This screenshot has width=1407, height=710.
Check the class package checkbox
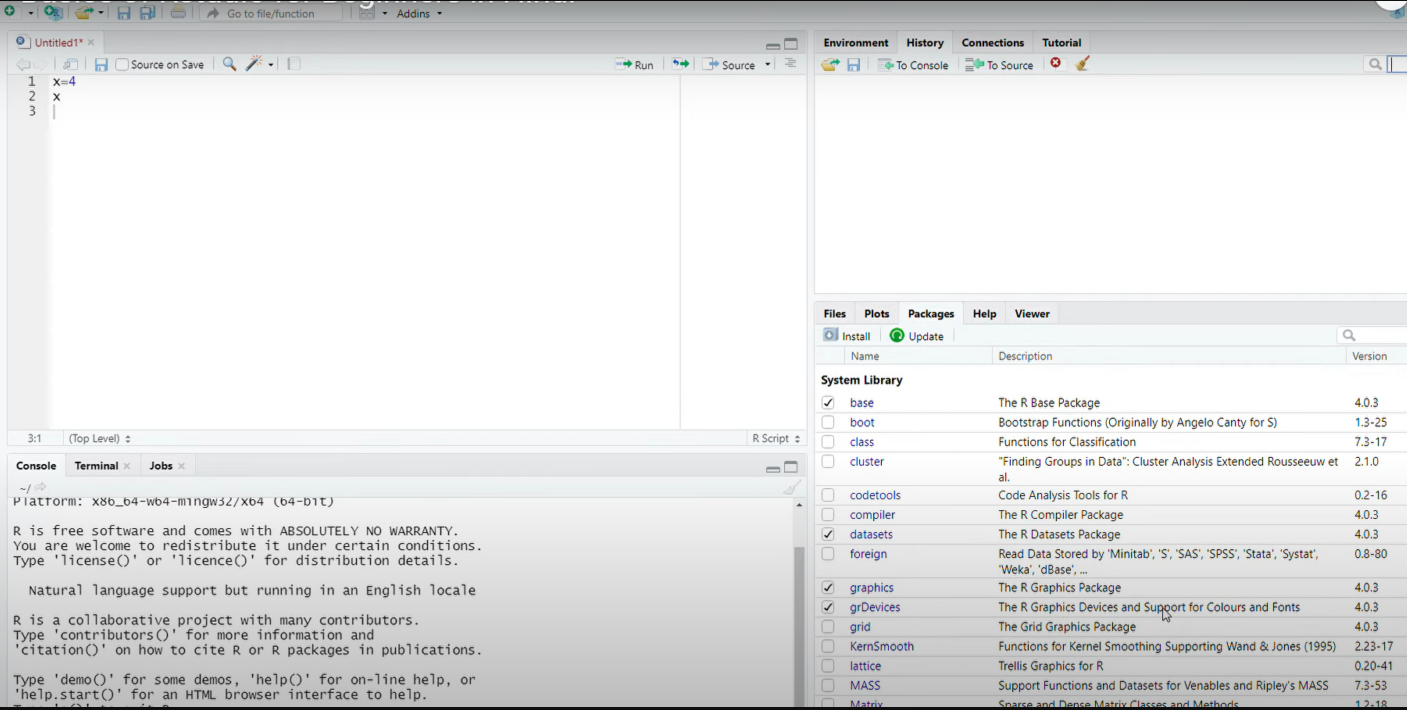828,442
